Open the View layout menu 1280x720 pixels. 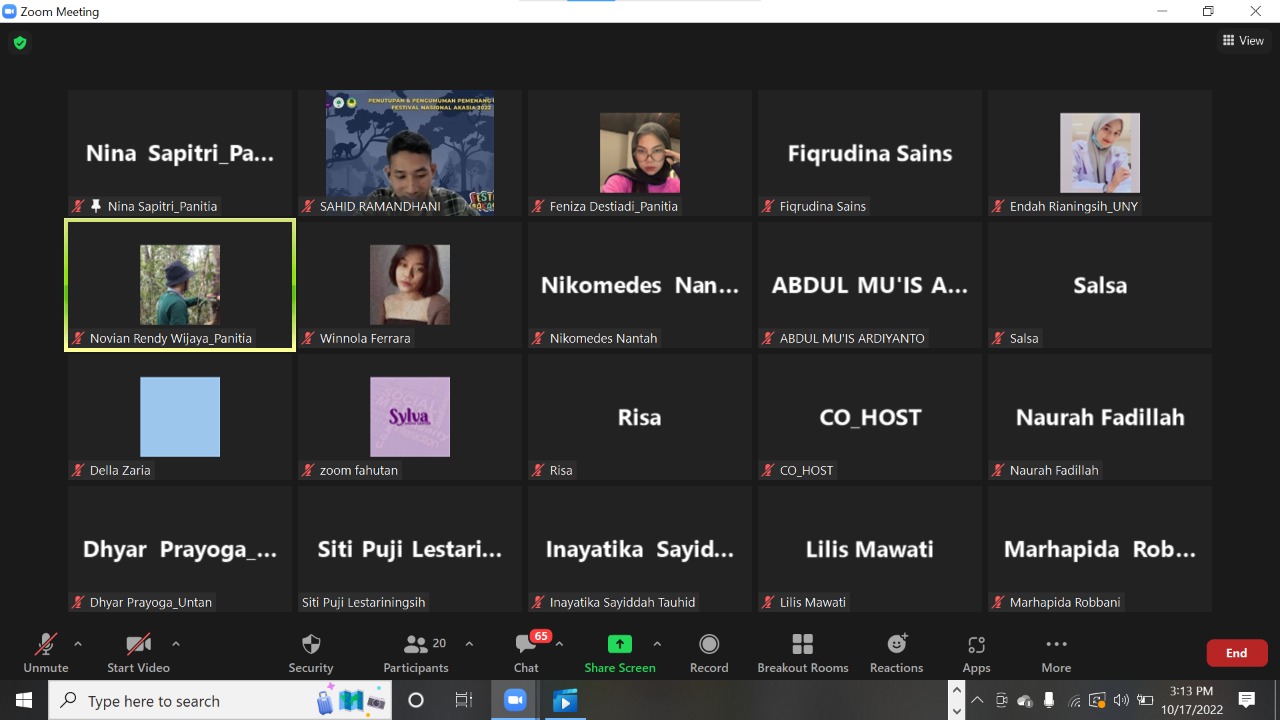pyautogui.click(x=1243, y=41)
